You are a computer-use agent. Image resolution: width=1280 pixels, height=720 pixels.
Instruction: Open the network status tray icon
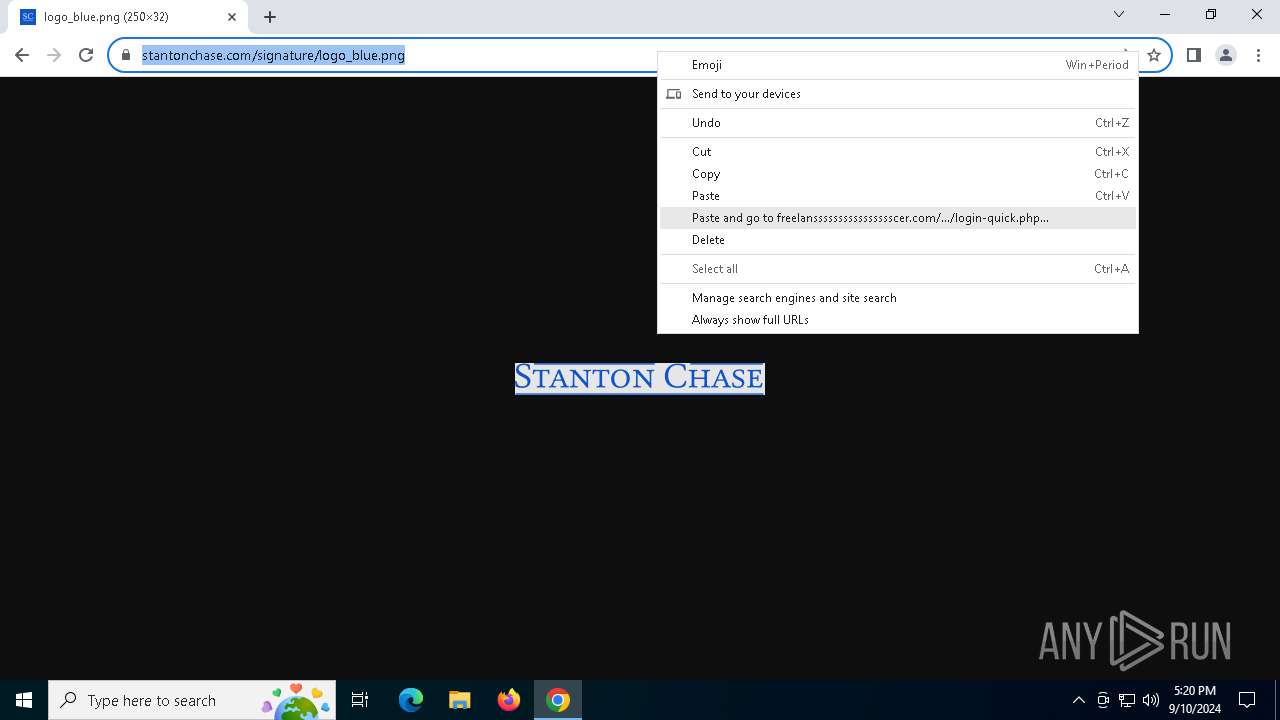pyautogui.click(x=1127, y=700)
